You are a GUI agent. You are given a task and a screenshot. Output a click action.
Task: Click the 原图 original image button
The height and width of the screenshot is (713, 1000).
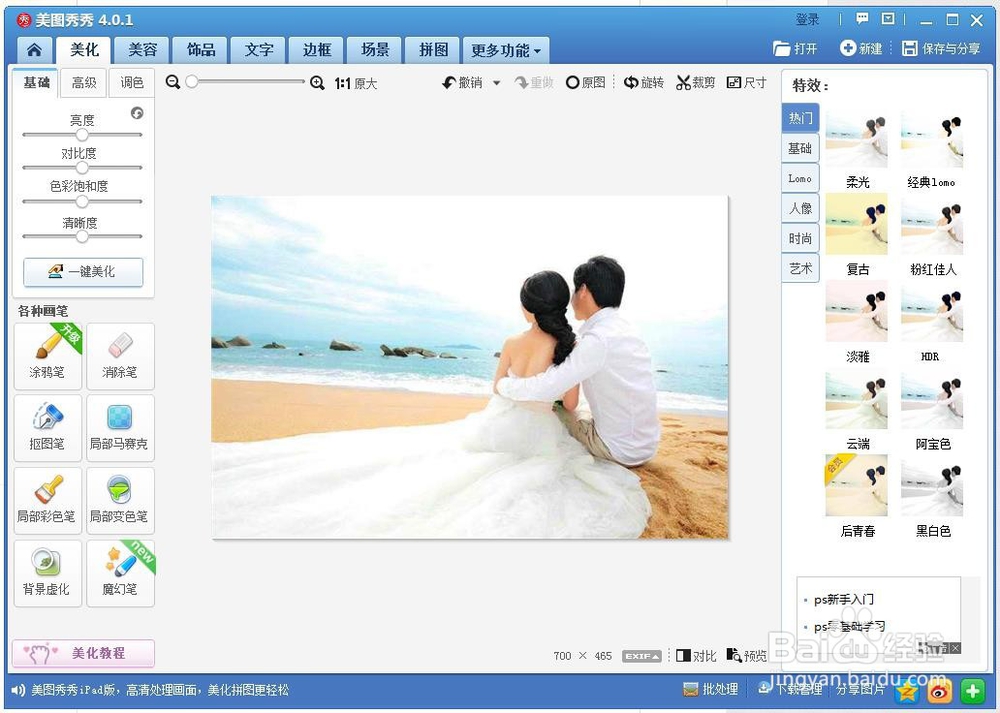coord(585,82)
